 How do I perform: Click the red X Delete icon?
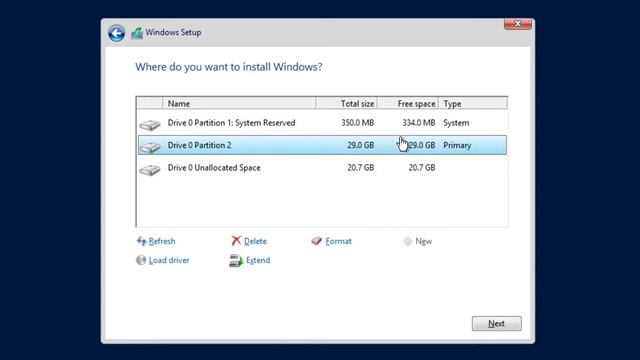236,241
